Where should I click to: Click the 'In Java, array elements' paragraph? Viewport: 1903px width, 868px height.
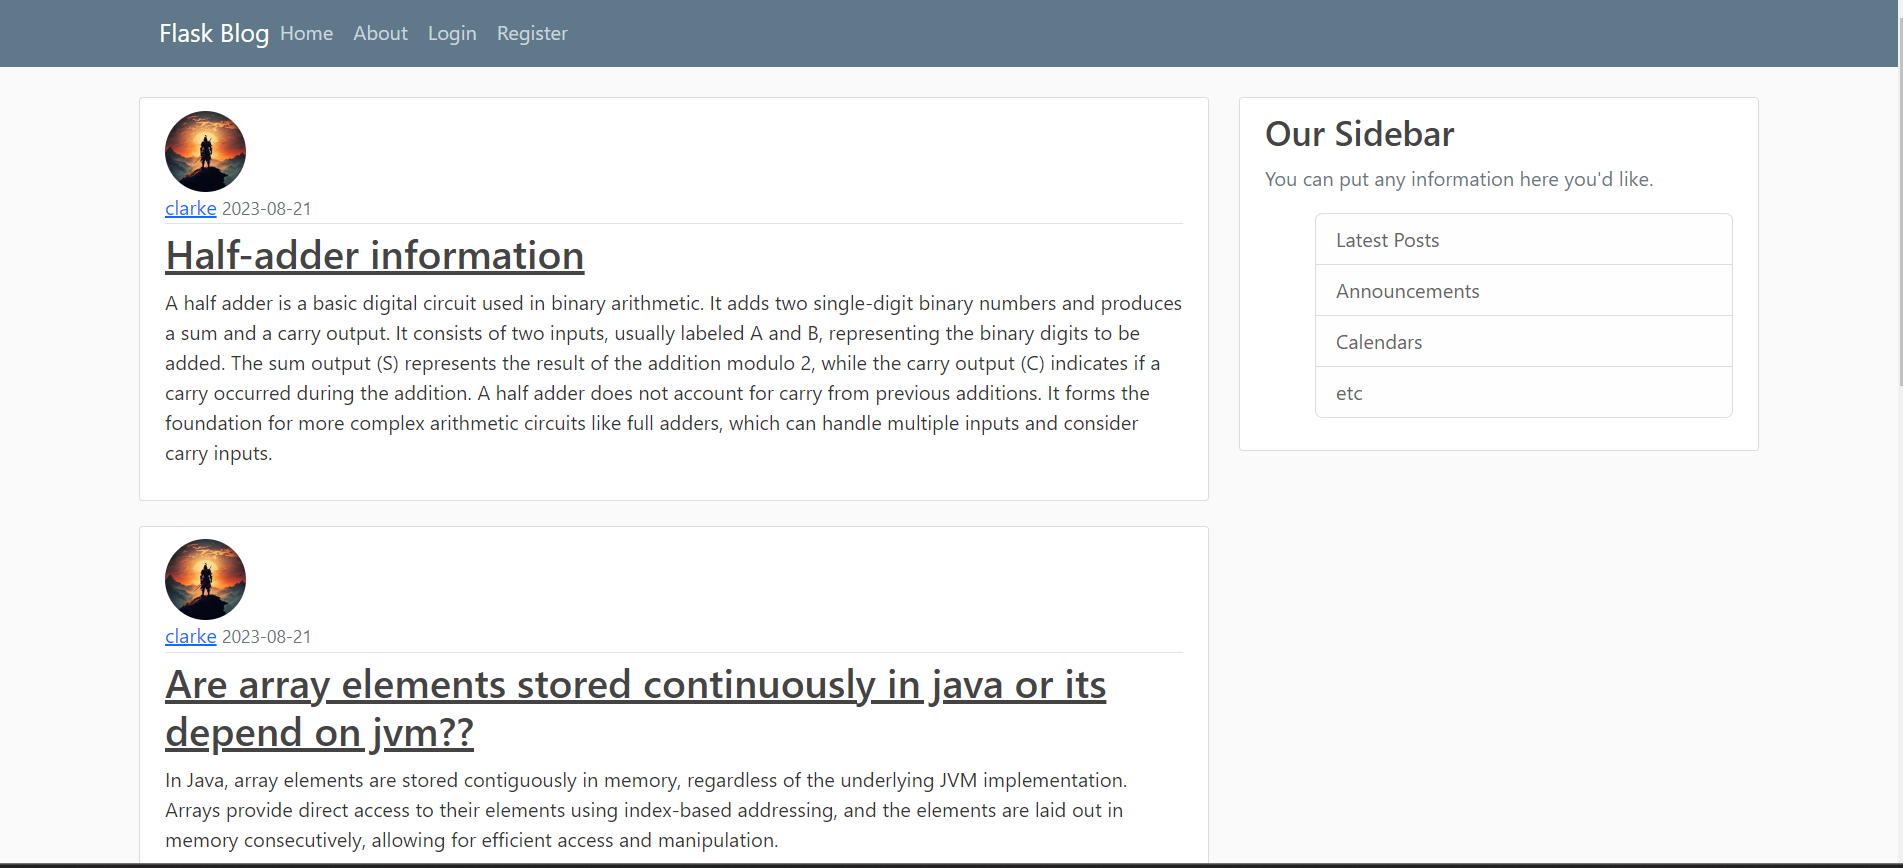[646, 810]
